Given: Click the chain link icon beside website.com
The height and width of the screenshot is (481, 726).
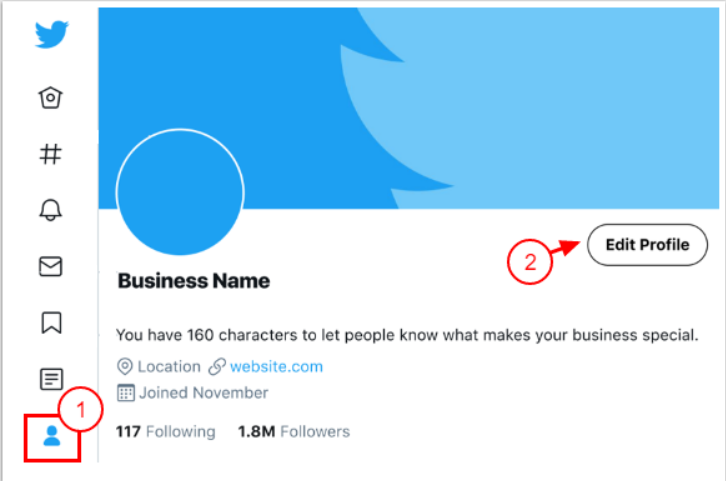Looking at the screenshot, I should click(x=217, y=367).
